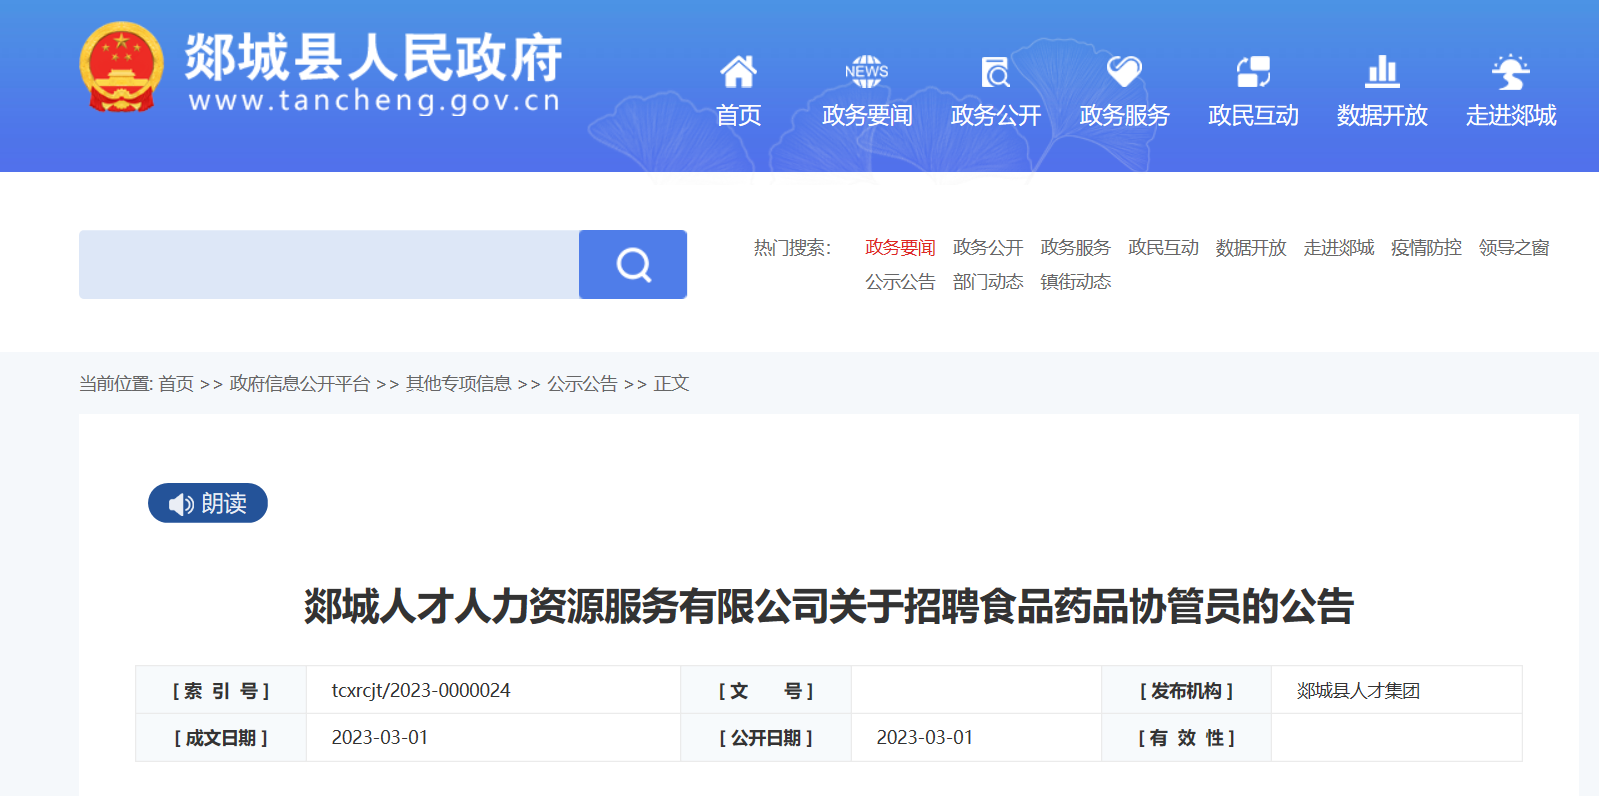Viewport: 1599px width, 796px height.
Task: Go to 公示公告 in hot searches
Action: [x=900, y=282]
